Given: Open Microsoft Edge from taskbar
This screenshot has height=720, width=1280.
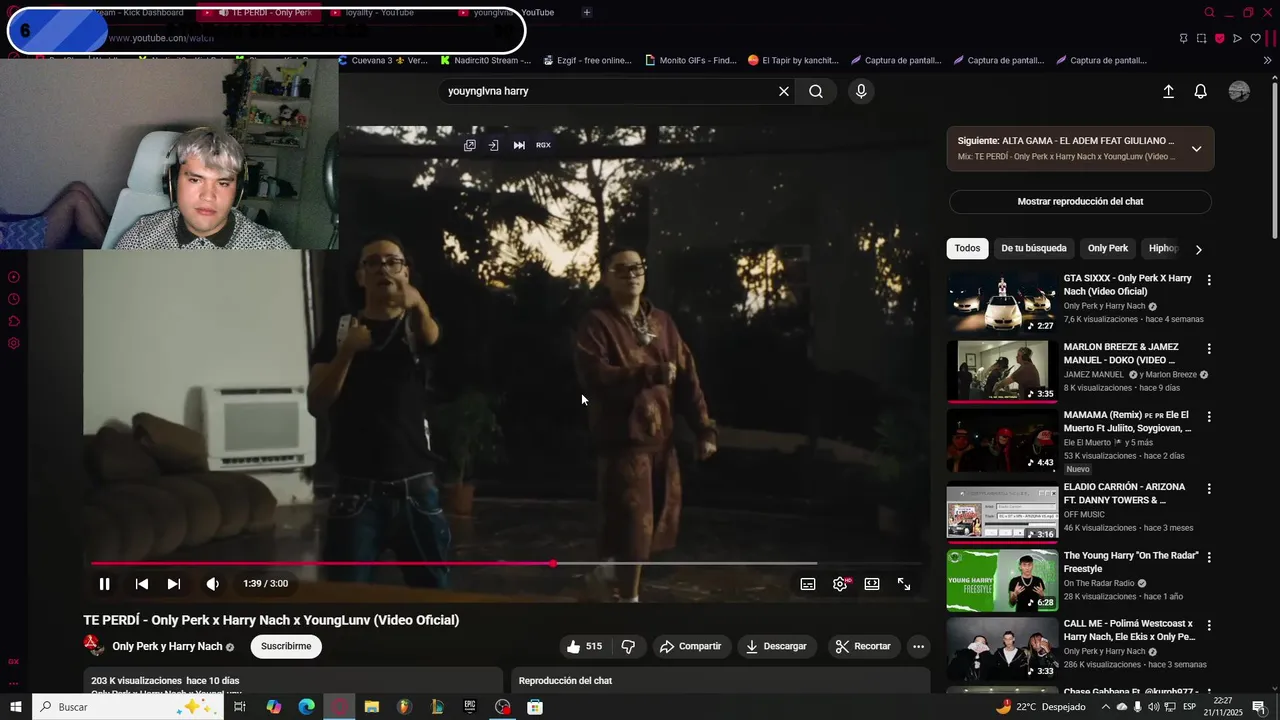Looking at the screenshot, I should click(306, 707).
